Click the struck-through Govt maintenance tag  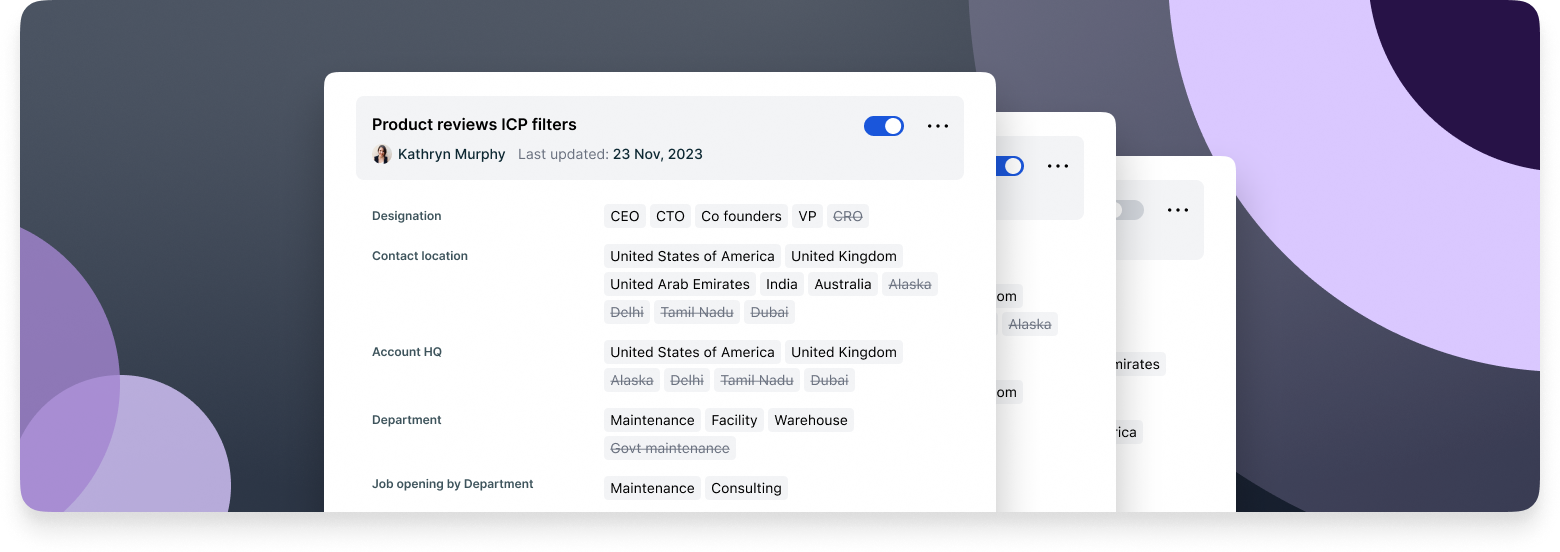click(x=669, y=448)
